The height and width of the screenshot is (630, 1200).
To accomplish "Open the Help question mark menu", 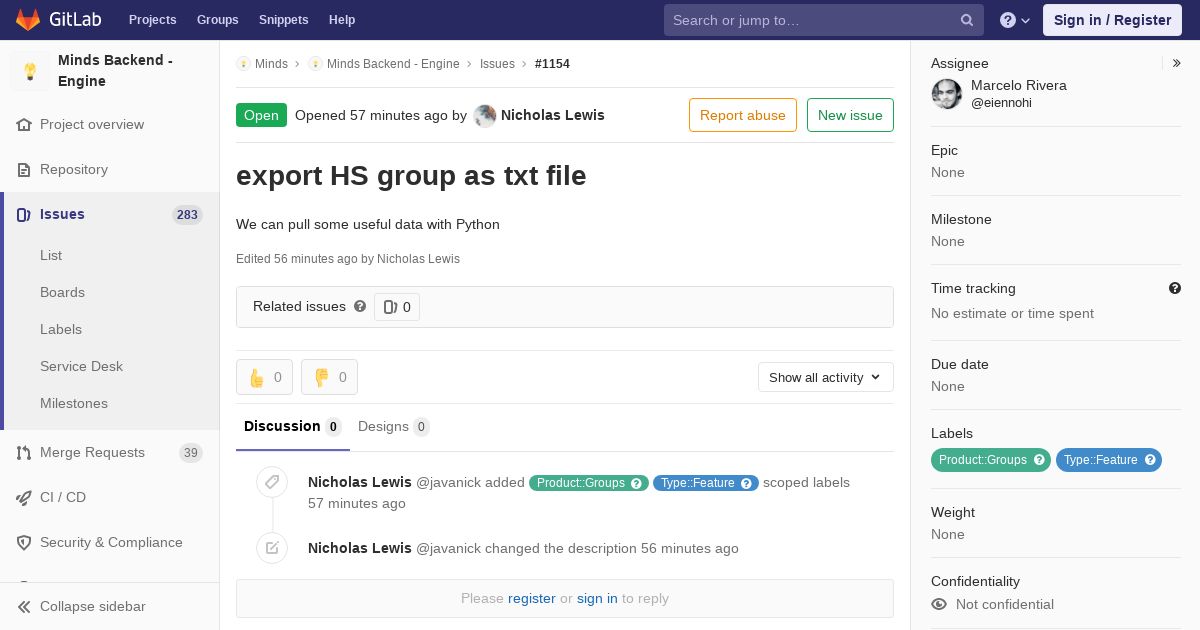I will tap(1015, 20).
